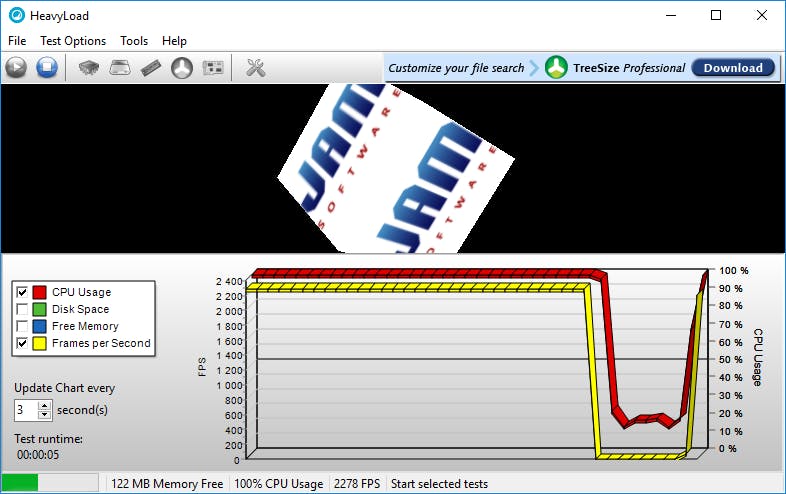Screen dimensions: 786x494
Task: Click TreeSize Professional banner label
Action: (629, 68)
